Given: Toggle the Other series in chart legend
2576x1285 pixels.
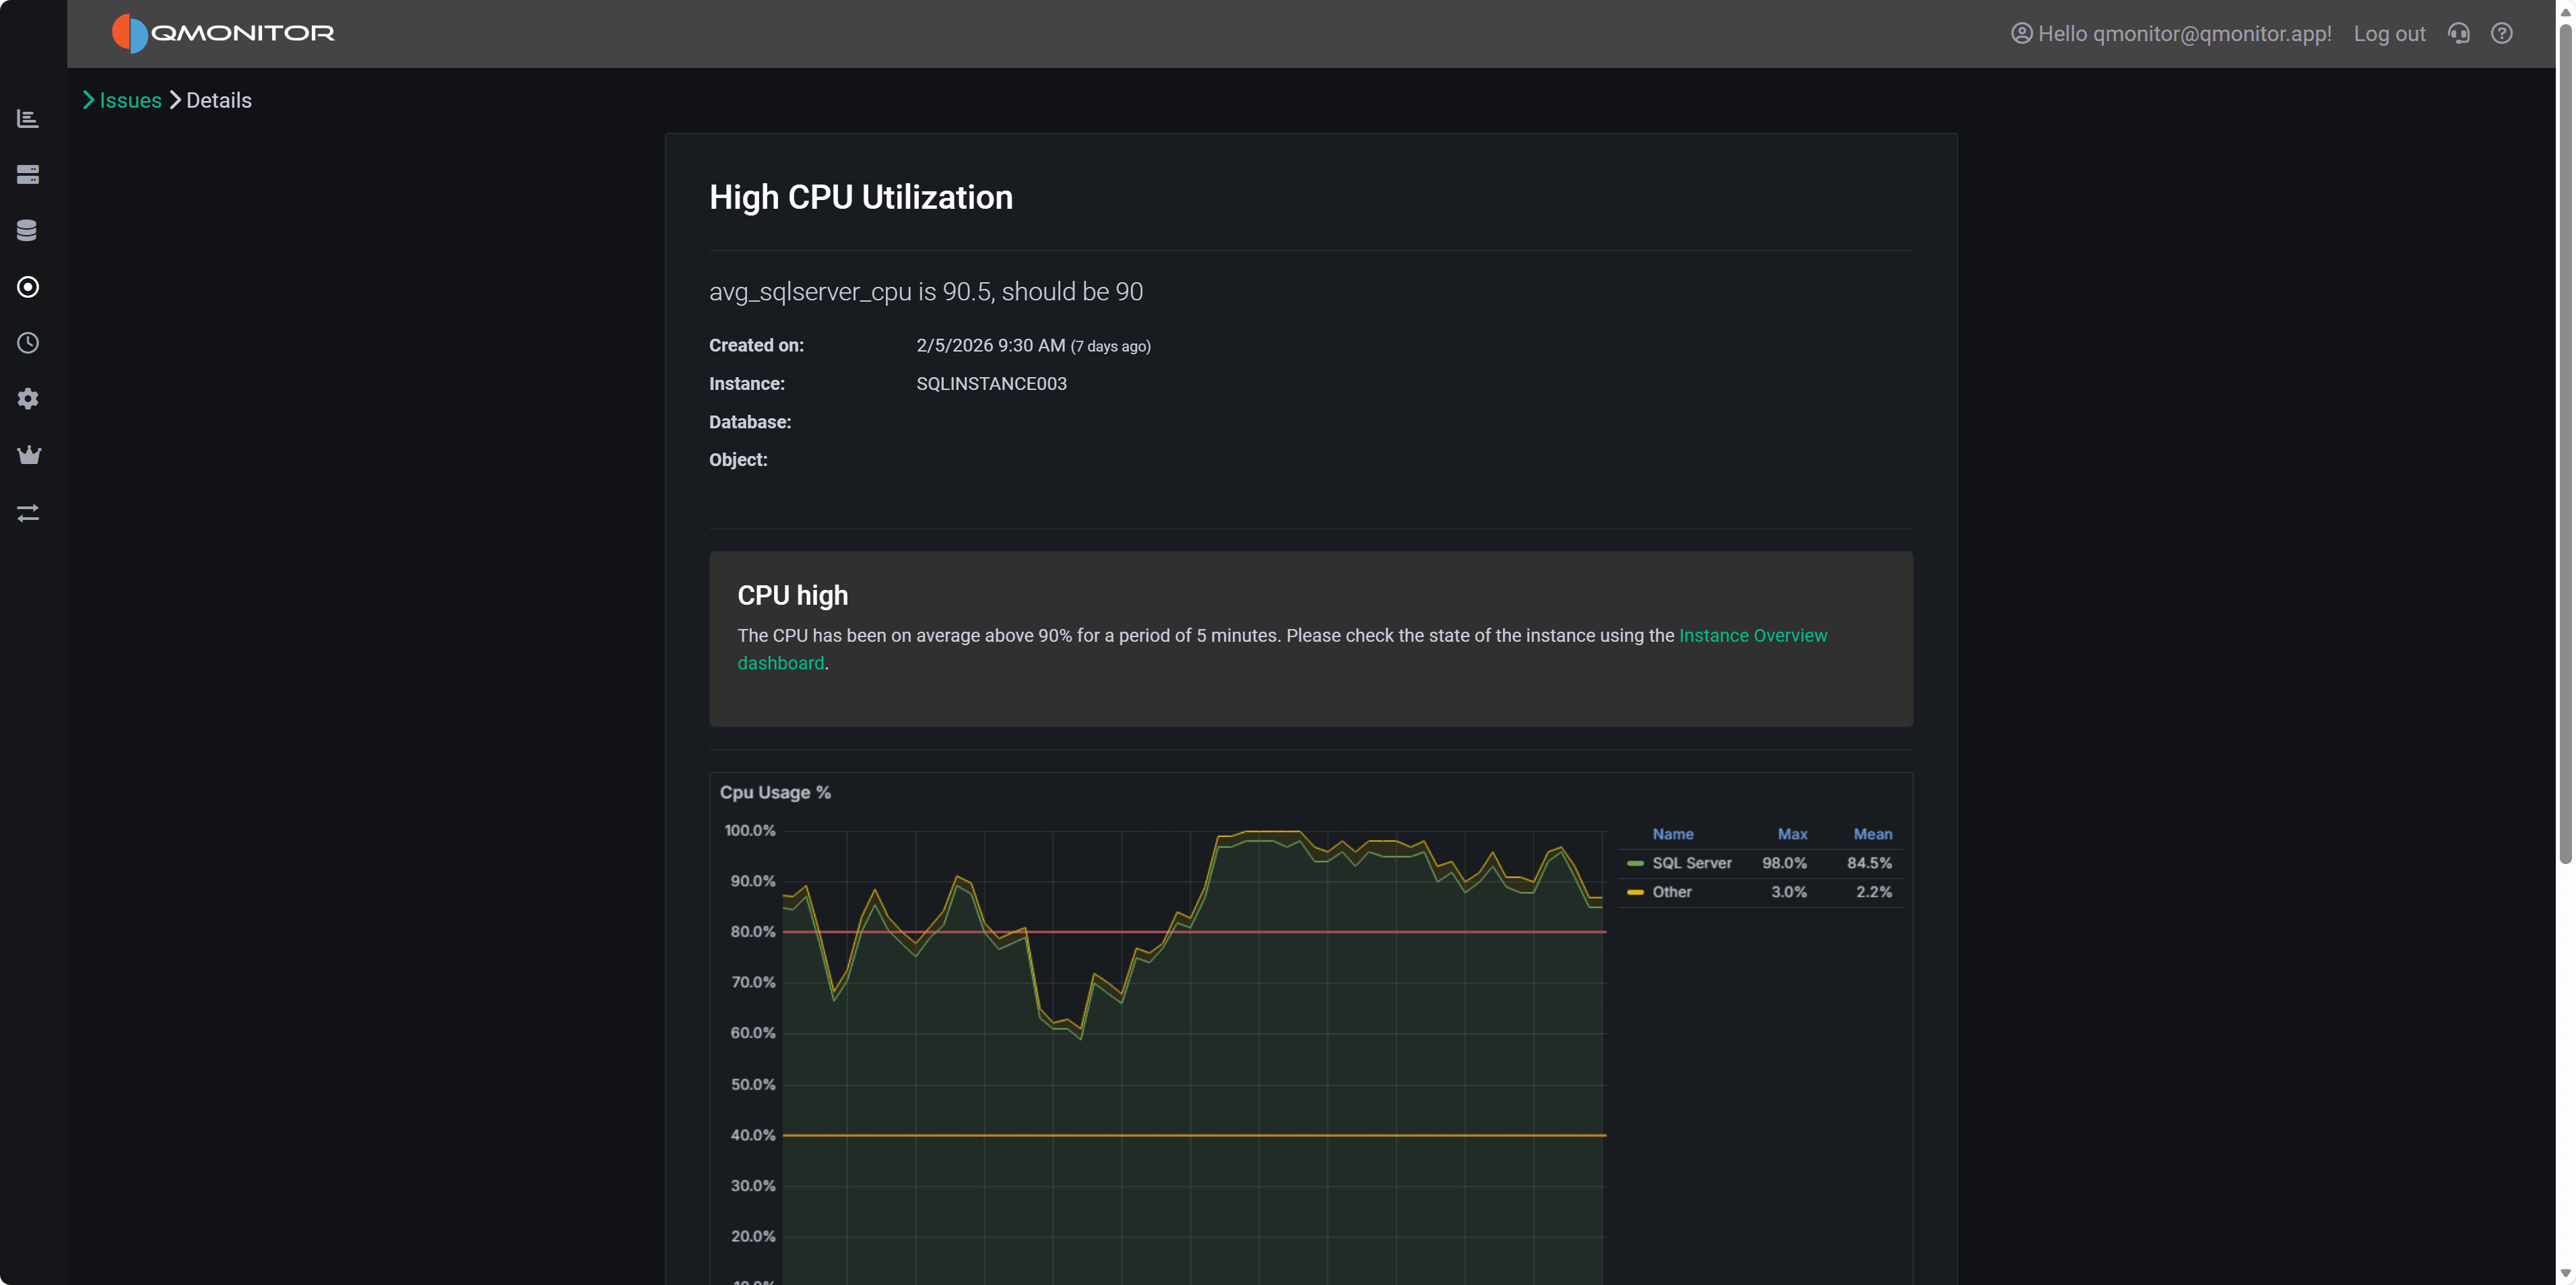Looking at the screenshot, I should click(x=1672, y=891).
